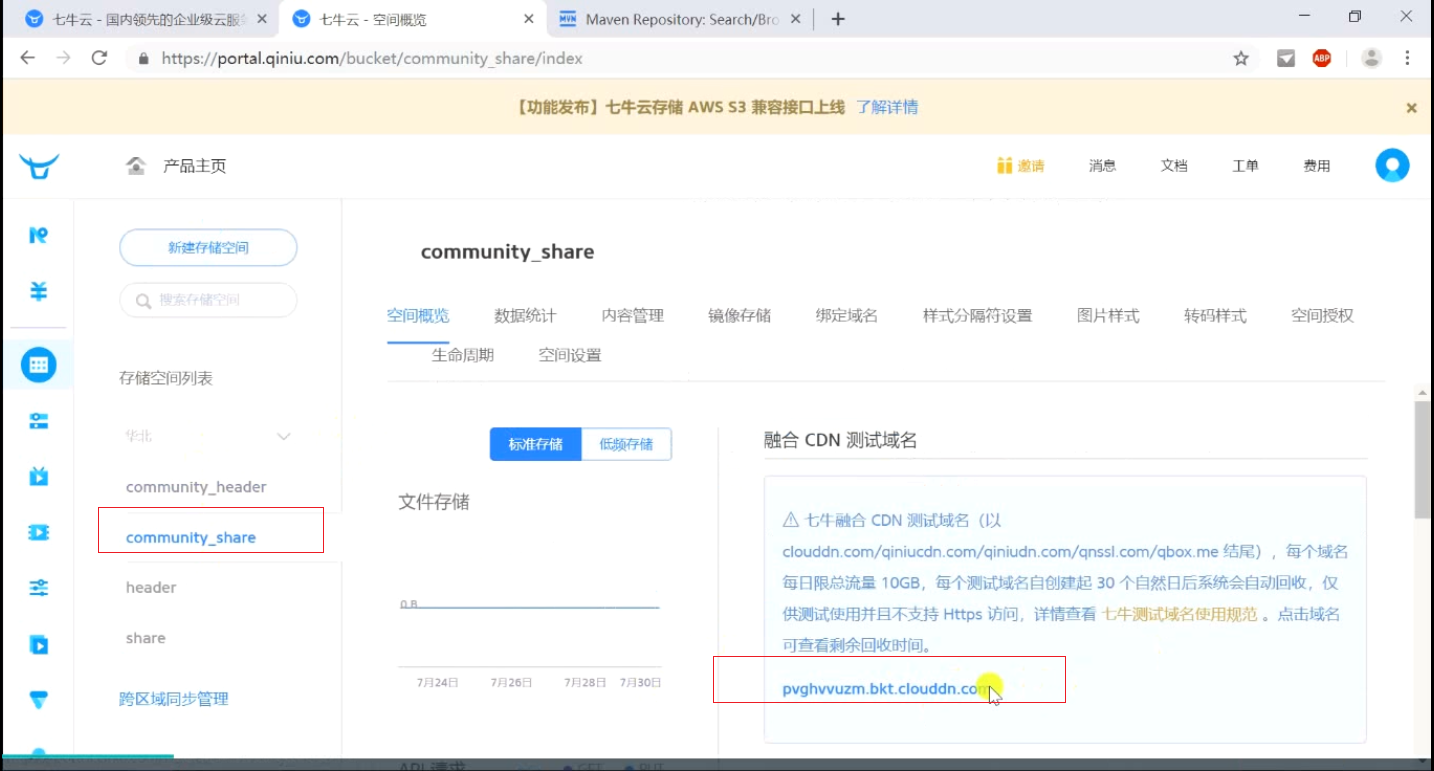Viewport: 1434px width, 771px height.
Task: Click the pvghvvuzm.bkt.clouddn.com test domain
Action: coord(886,688)
